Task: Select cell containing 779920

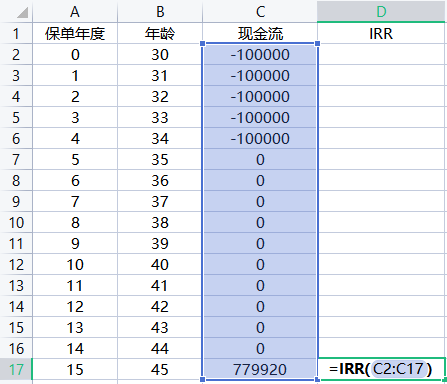Action: tap(260, 369)
